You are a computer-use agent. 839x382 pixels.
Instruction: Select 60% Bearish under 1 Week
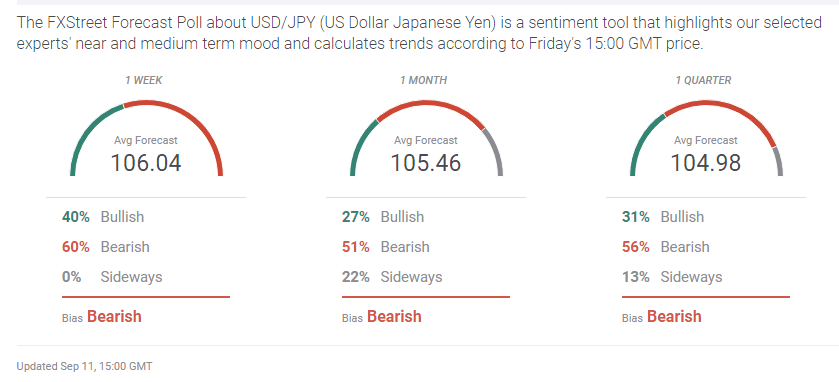[x=105, y=247]
